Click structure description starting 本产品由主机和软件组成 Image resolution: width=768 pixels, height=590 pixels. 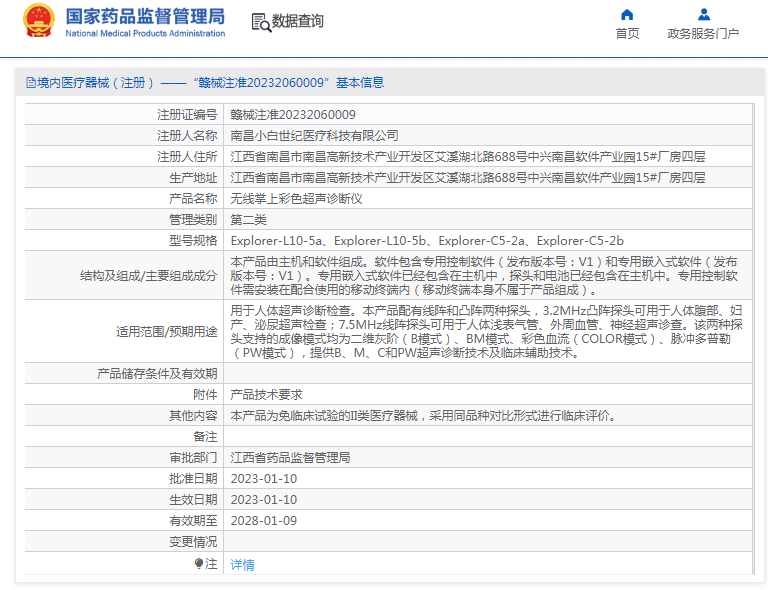(484, 276)
